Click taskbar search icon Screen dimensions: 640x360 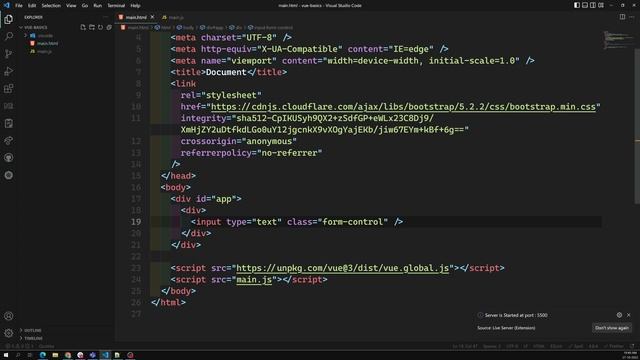[x=18, y=355]
